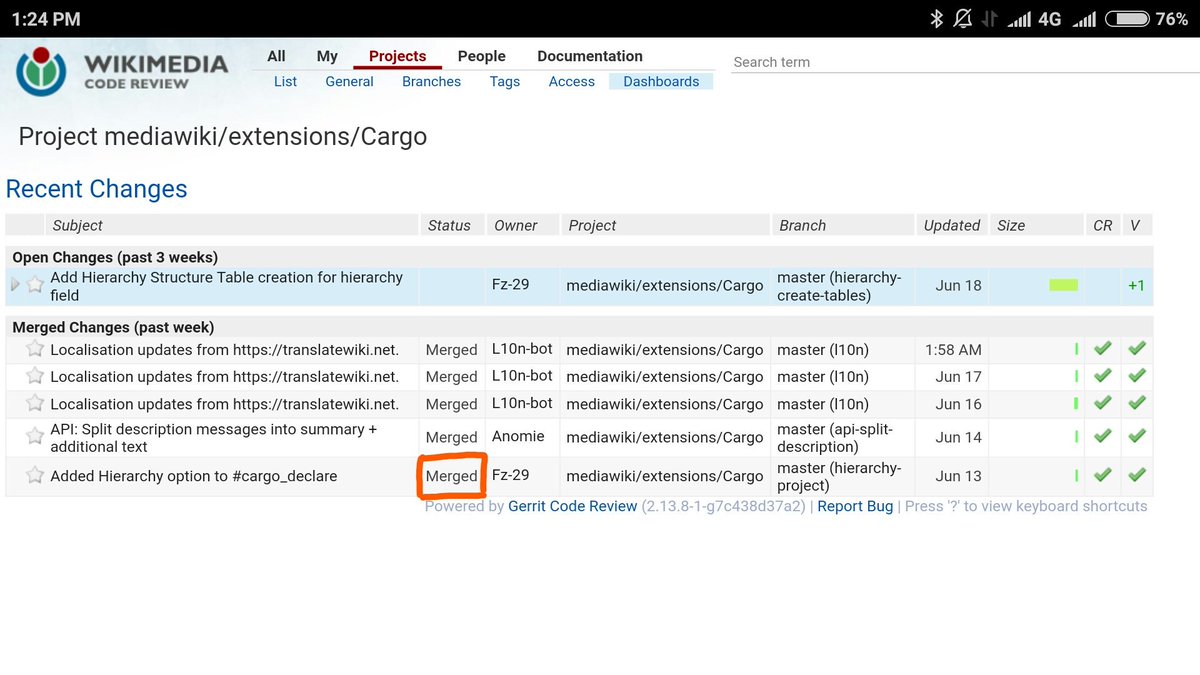The width and height of the screenshot is (1200, 675).
Task: Open branch master (api-split-description)
Action: point(835,438)
